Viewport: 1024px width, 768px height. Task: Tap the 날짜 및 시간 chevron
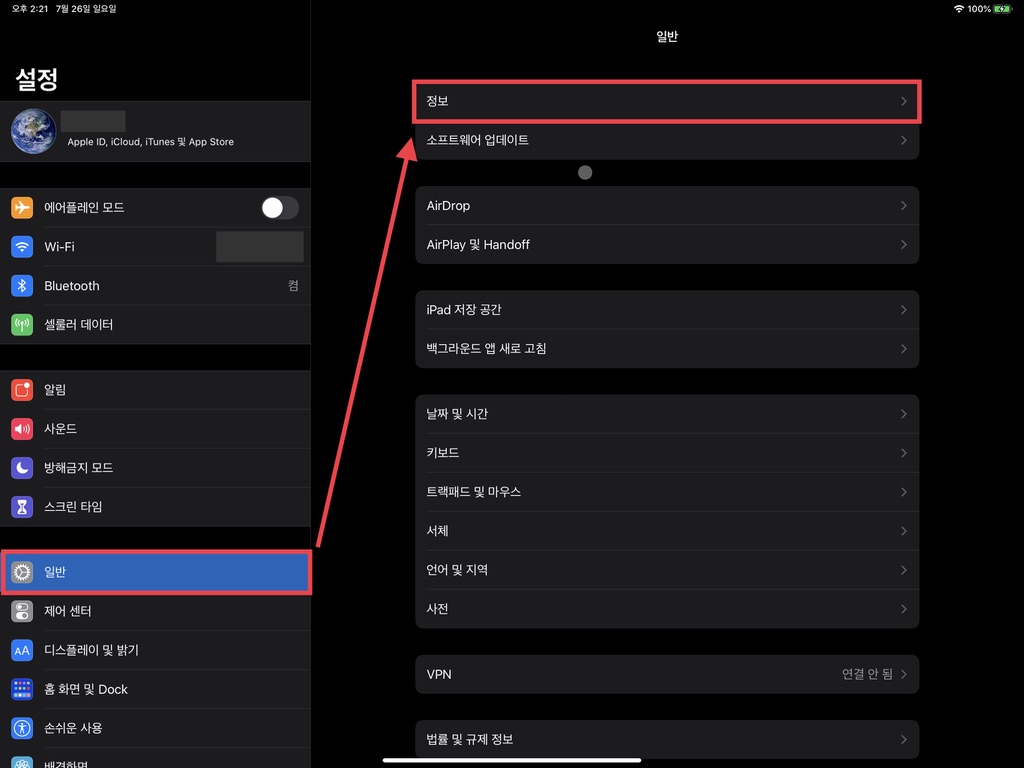[904, 414]
